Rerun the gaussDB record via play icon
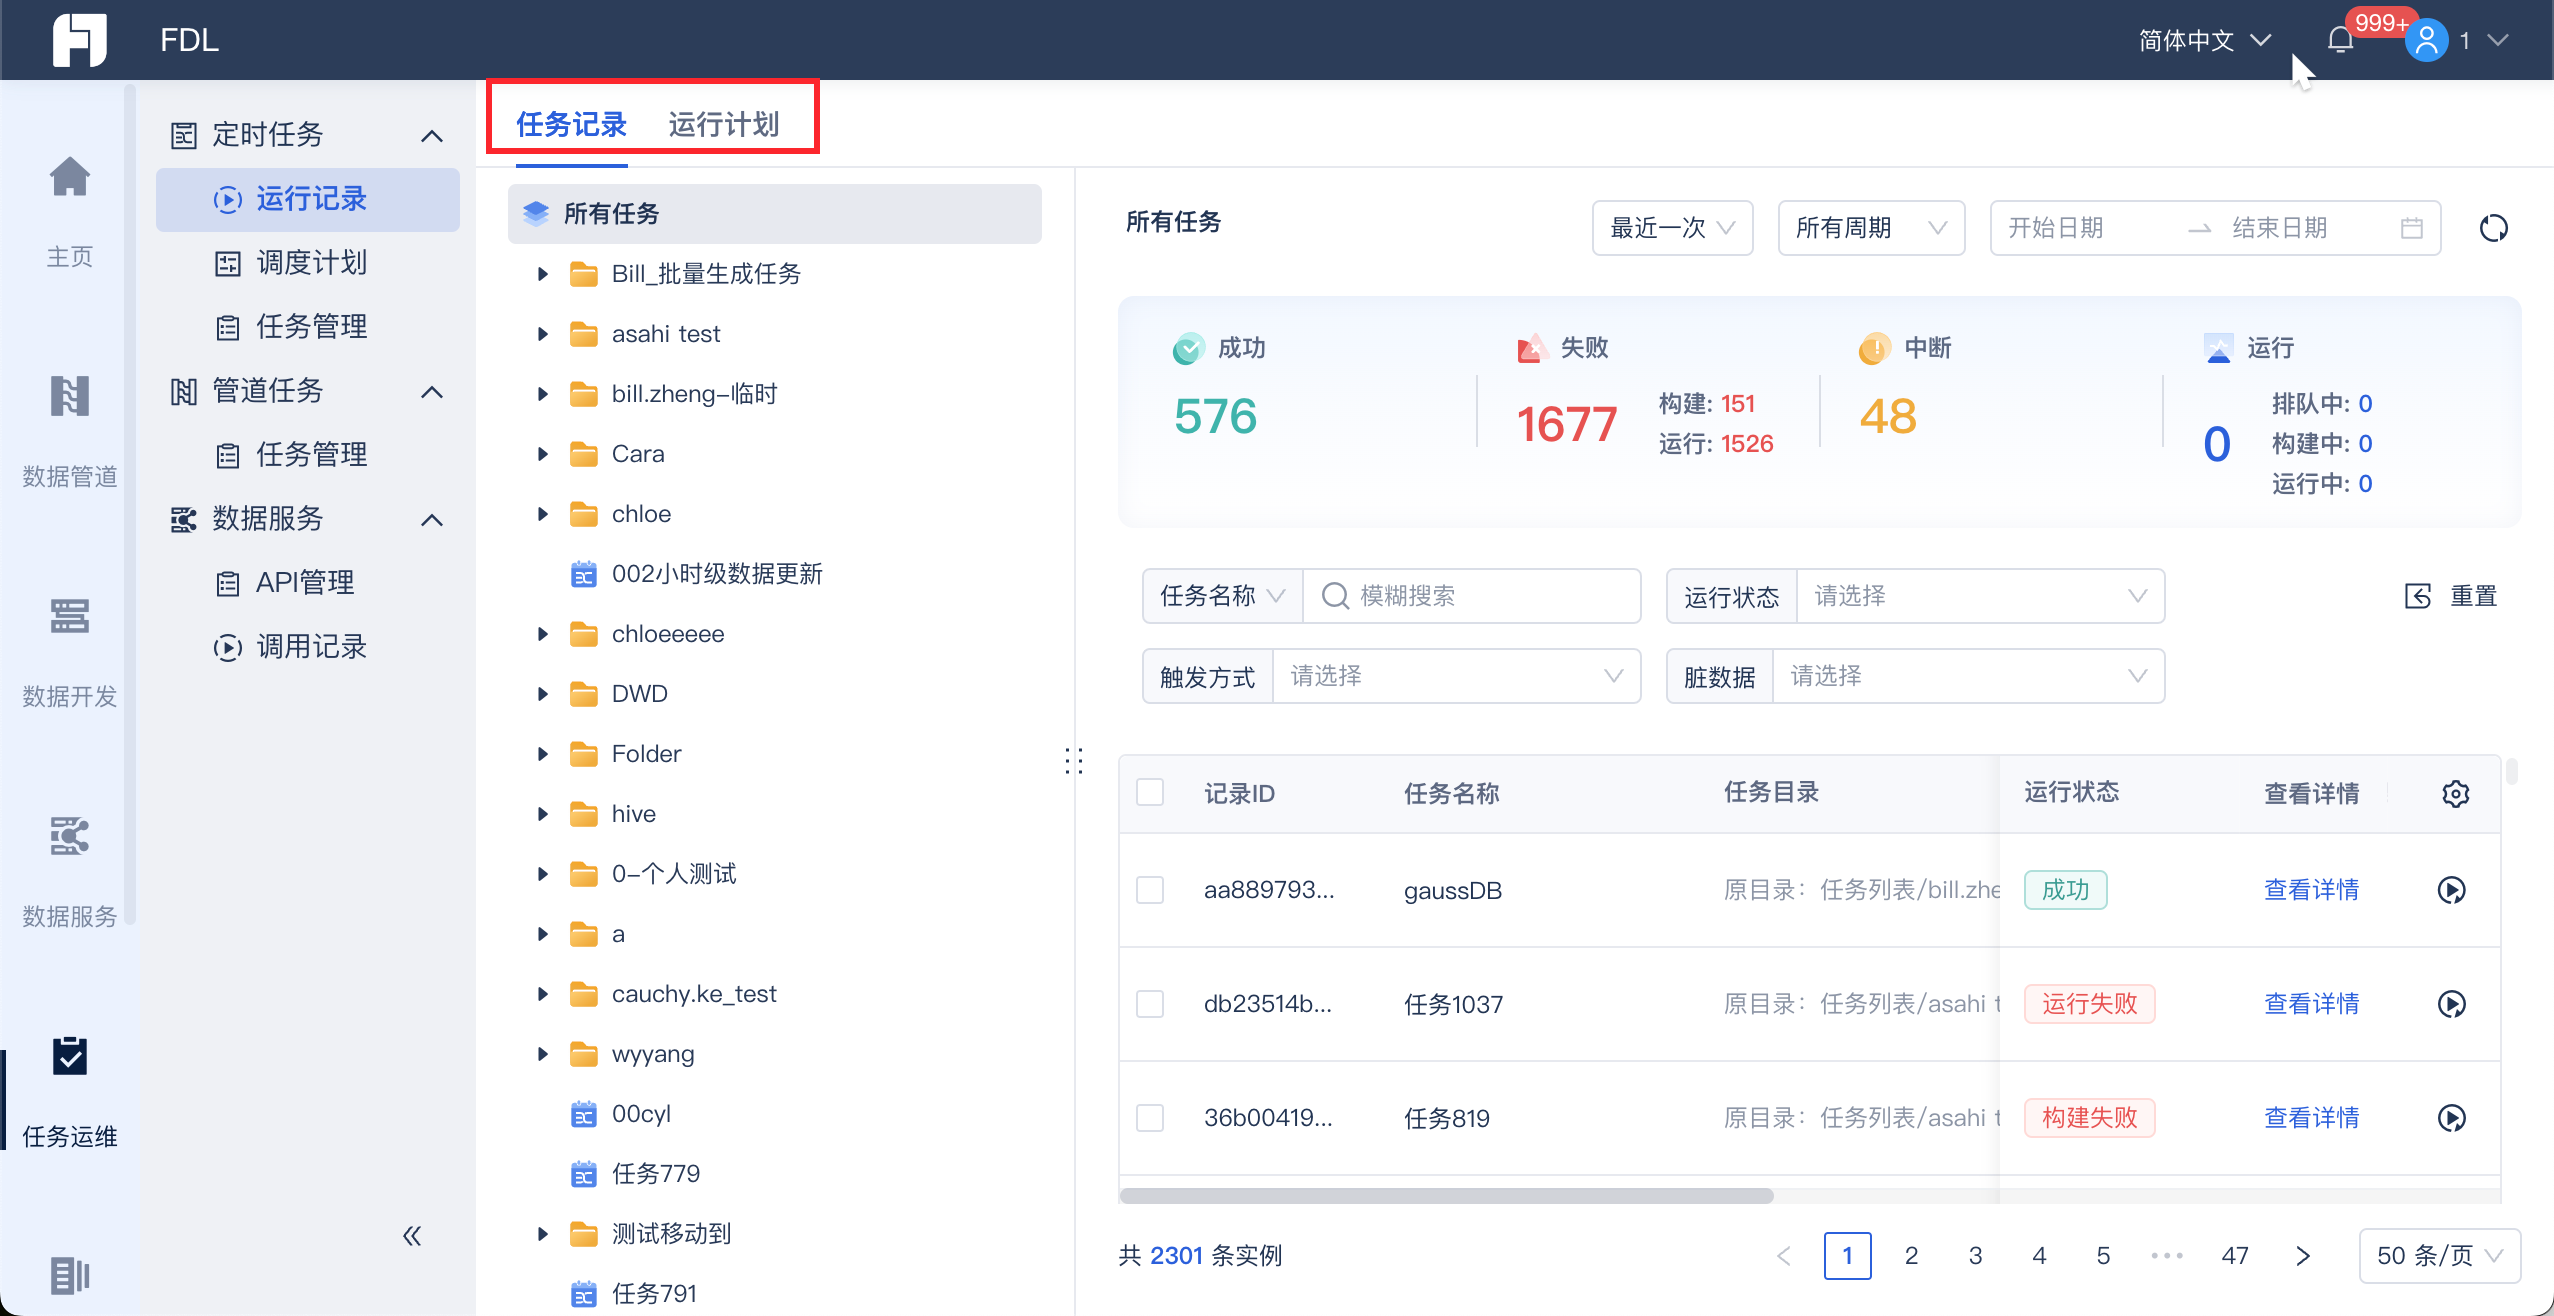 click(x=2451, y=890)
